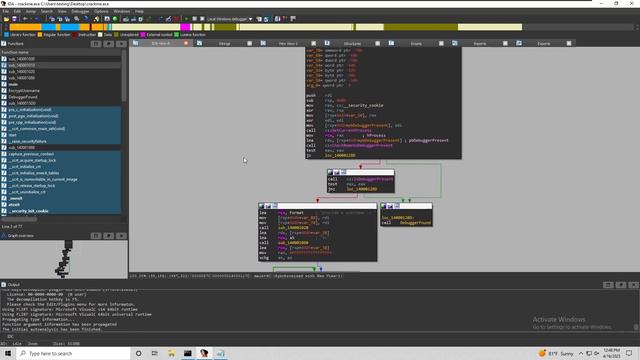The image size is (640, 360).
Task: Switch to the Structures tab
Action: [x=353, y=43]
